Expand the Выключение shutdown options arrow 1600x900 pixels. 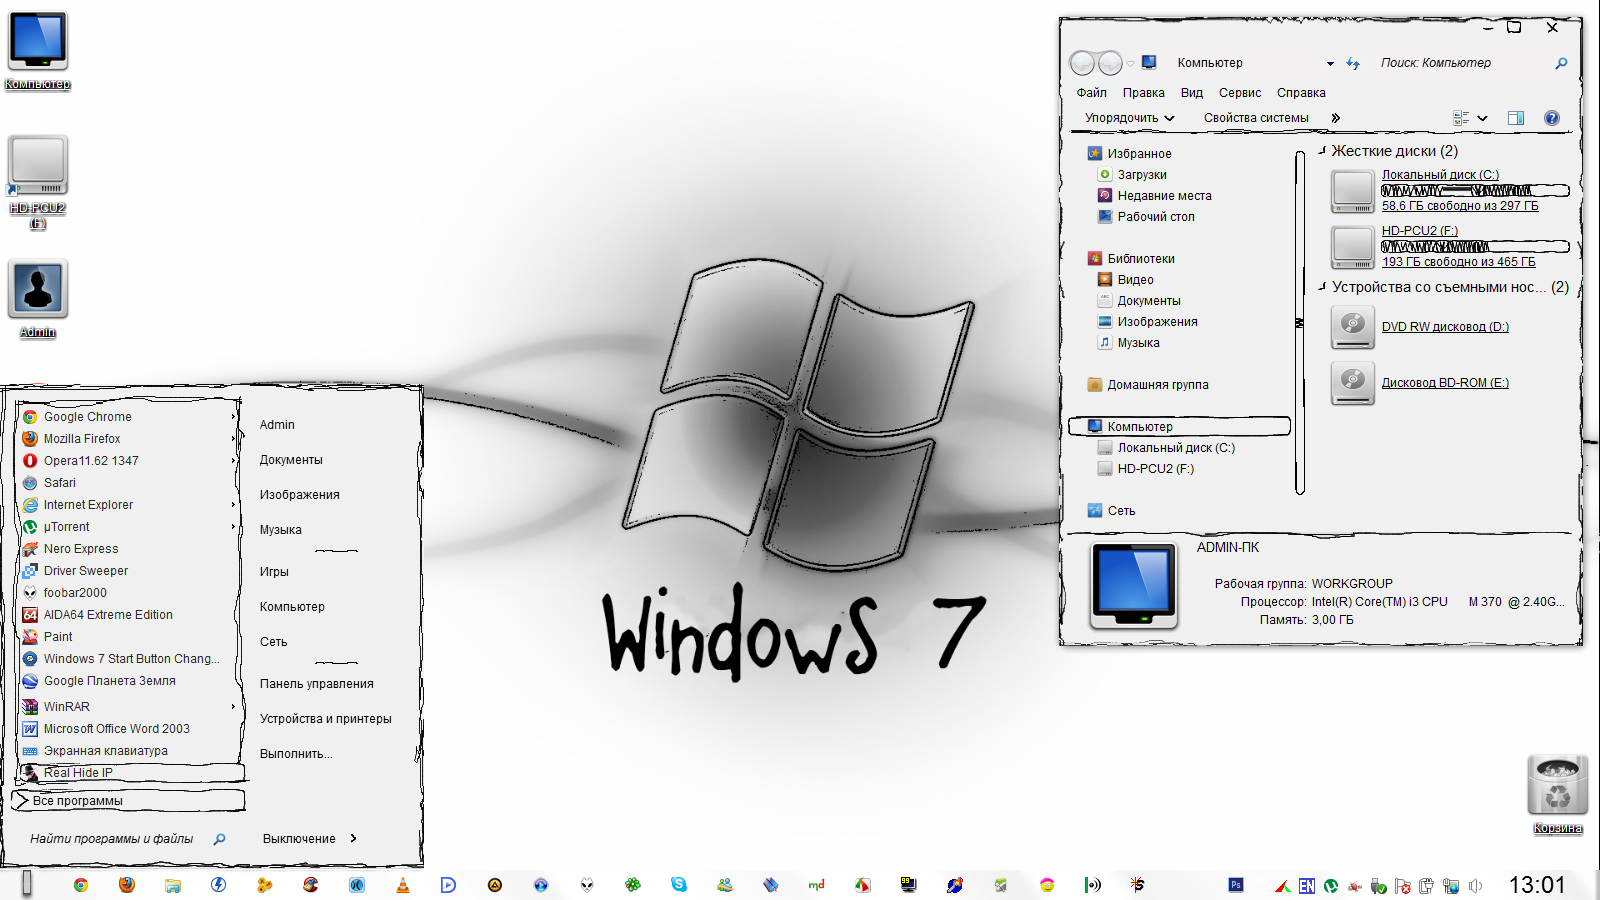353,839
